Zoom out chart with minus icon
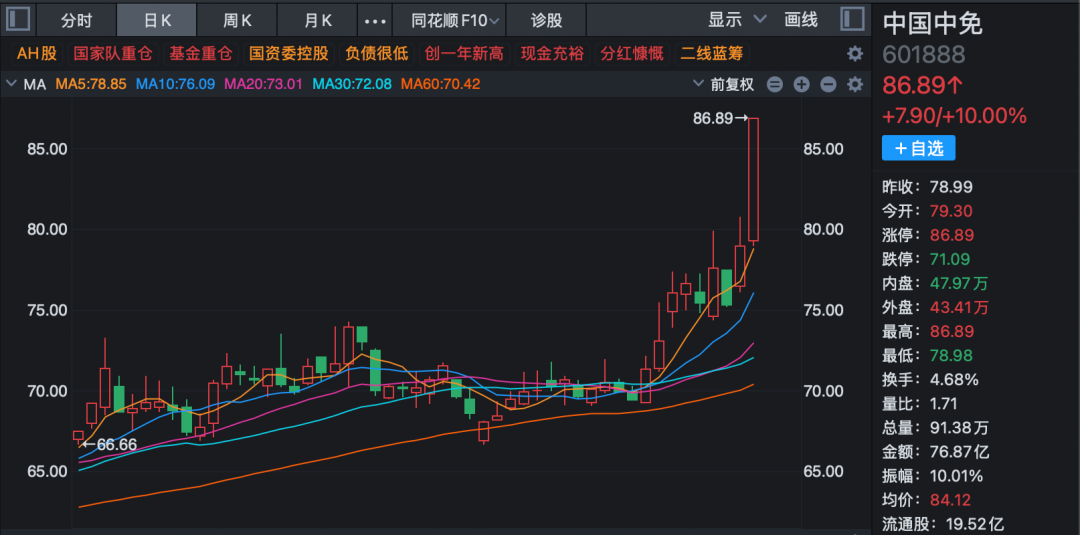Image resolution: width=1080 pixels, height=535 pixels. point(775,85)
